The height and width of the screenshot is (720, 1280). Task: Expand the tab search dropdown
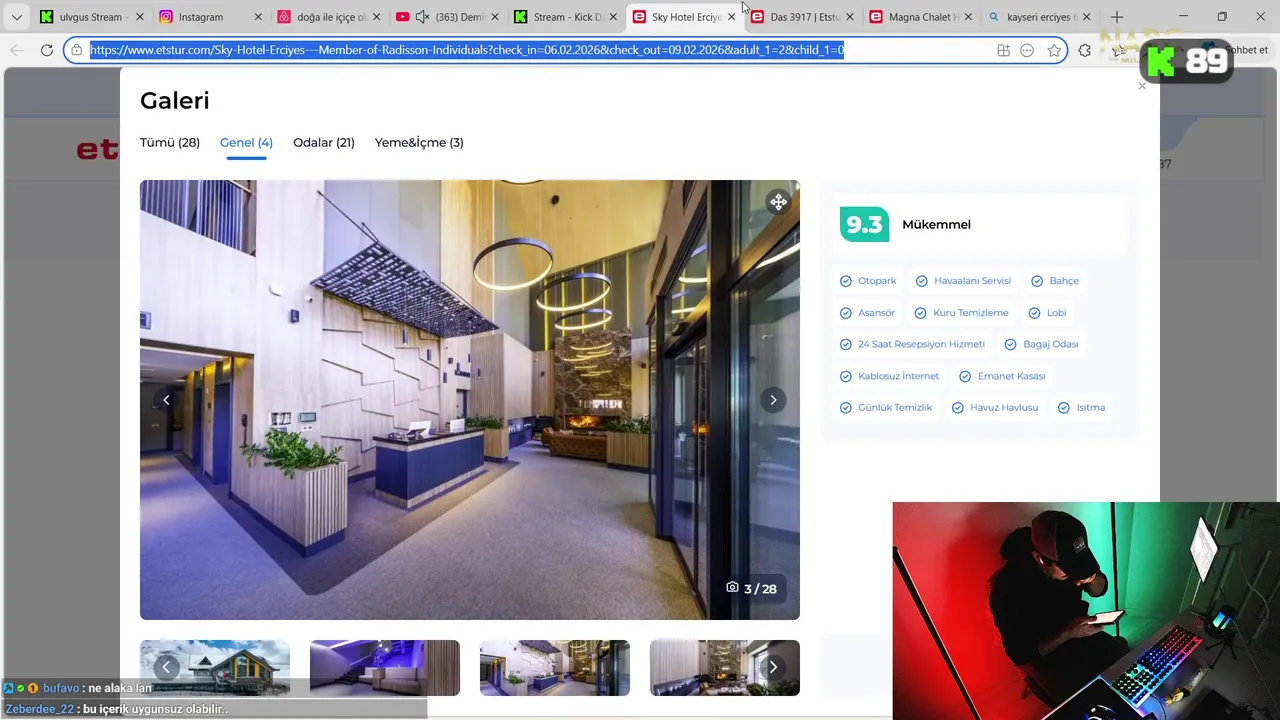(16, 17)
